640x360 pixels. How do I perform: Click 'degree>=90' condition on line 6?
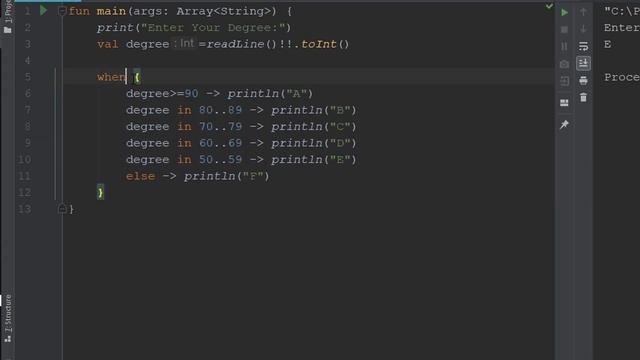pos(162,93)
